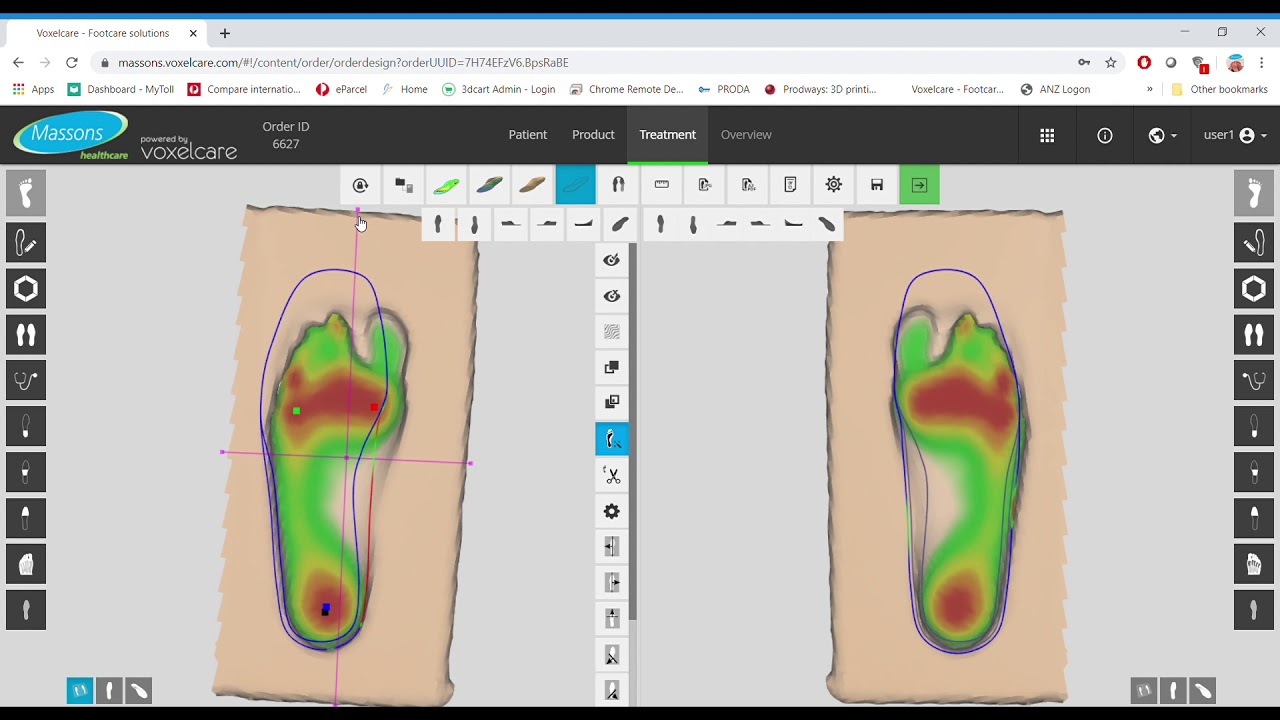Click the info circle icon

pos(1105,135)
